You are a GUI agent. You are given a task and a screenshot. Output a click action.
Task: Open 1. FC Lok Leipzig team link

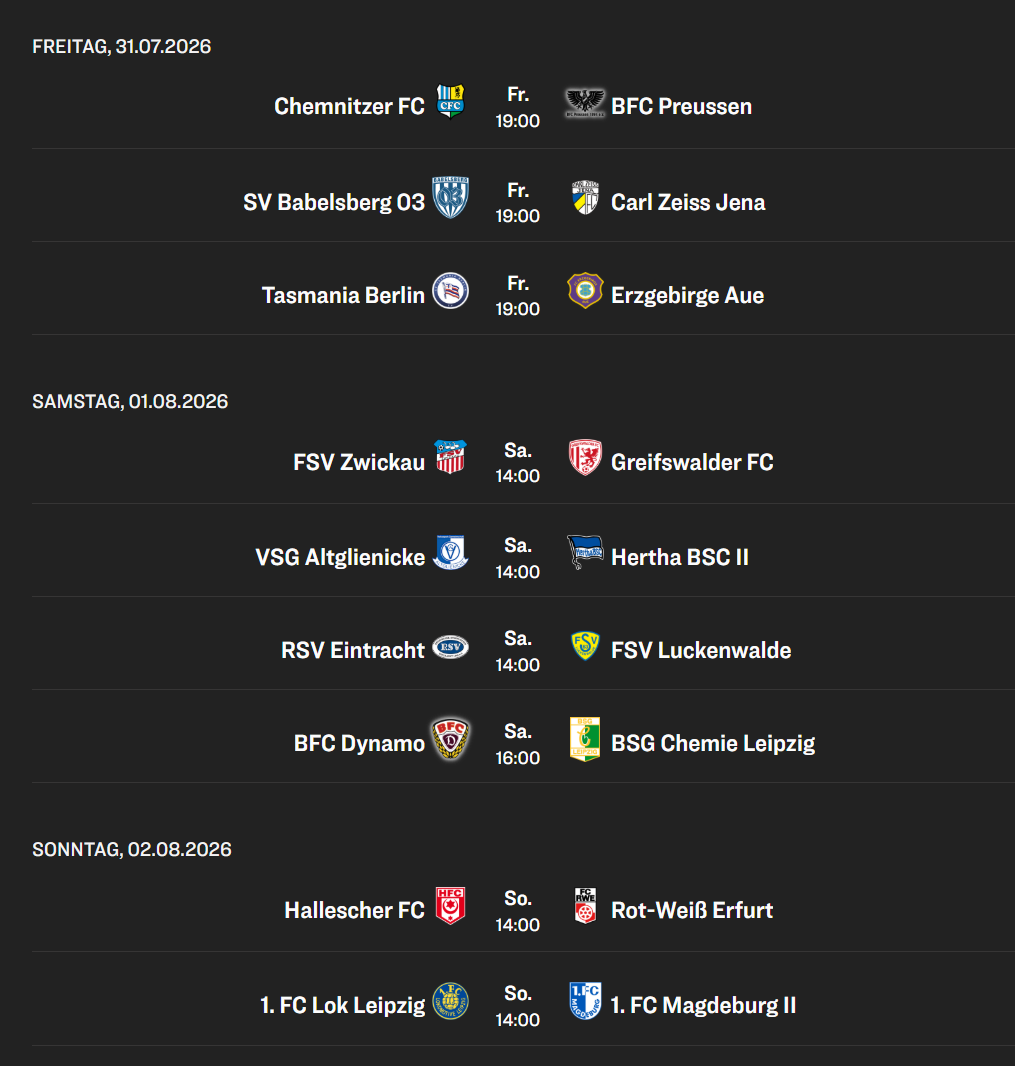pyautogui.click(x=343, y=1005)
